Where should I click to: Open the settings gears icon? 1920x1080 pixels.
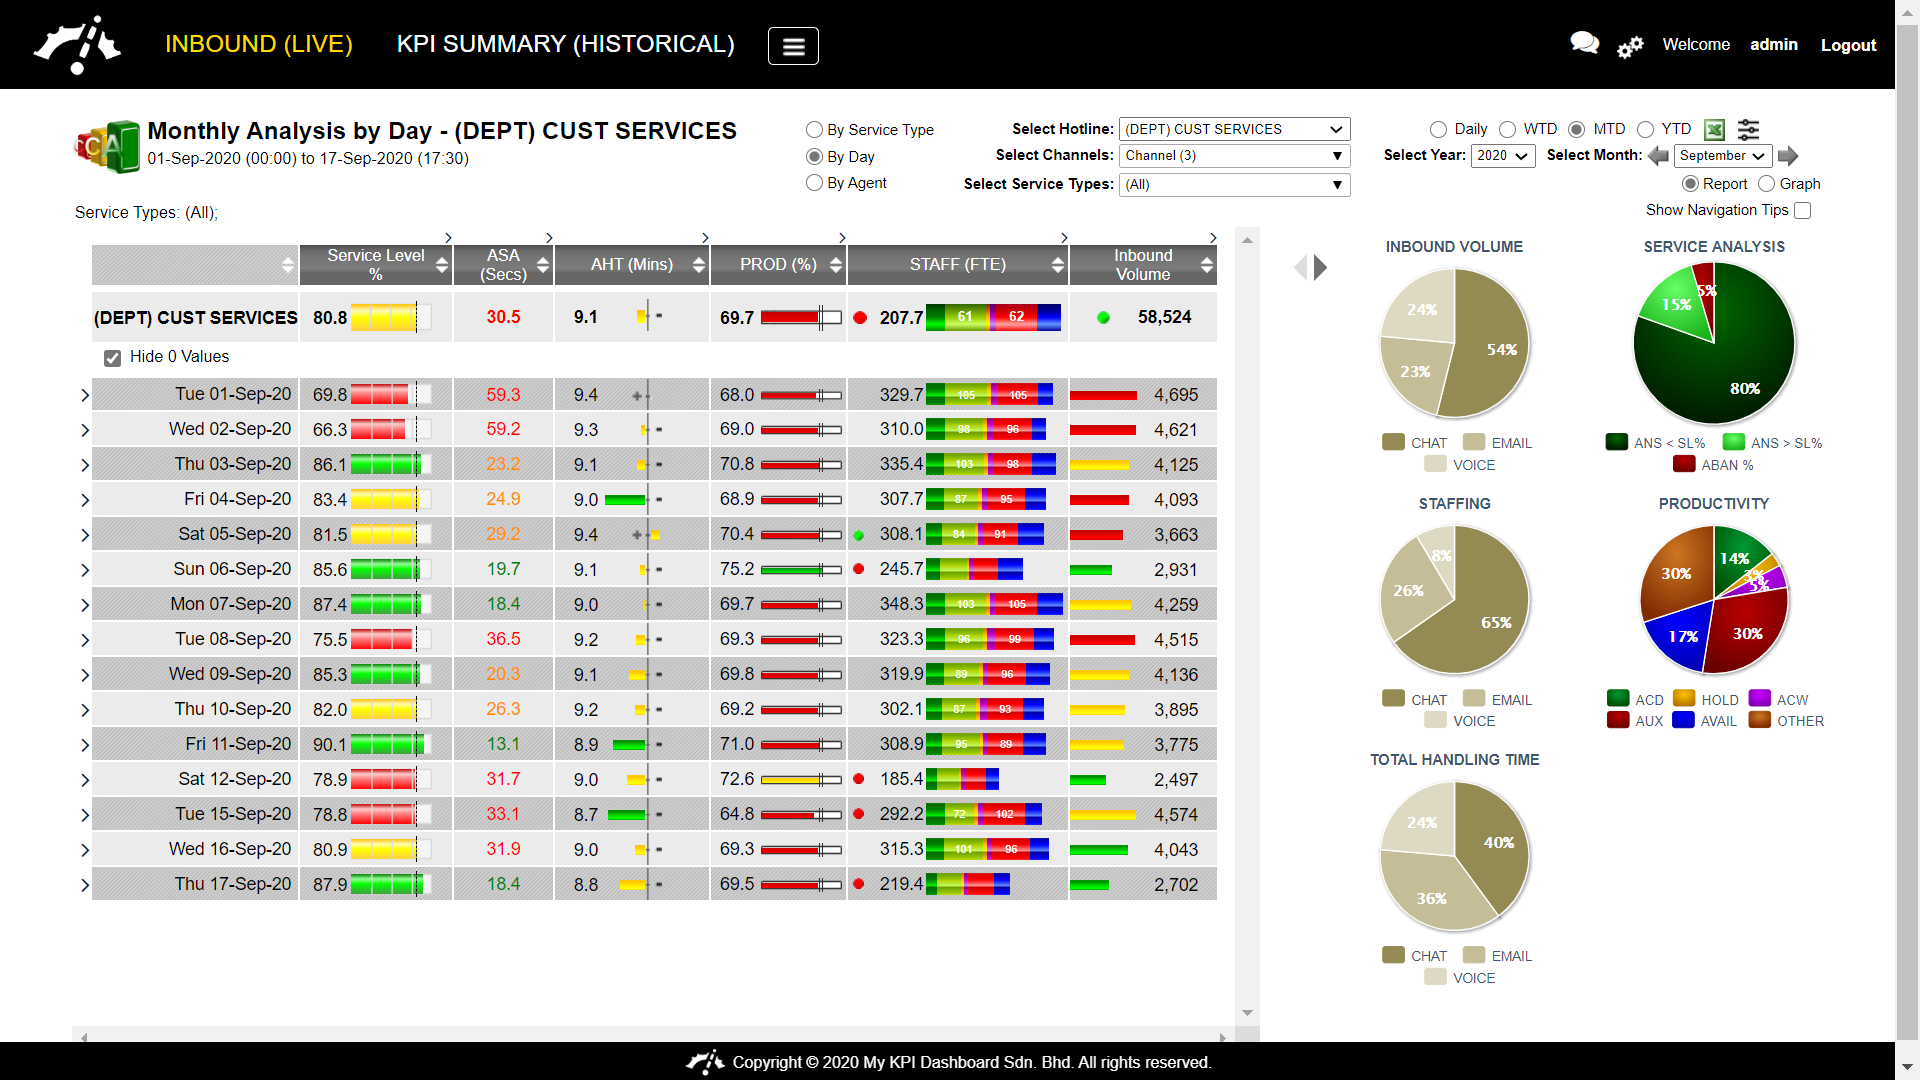coord(1630,46)
